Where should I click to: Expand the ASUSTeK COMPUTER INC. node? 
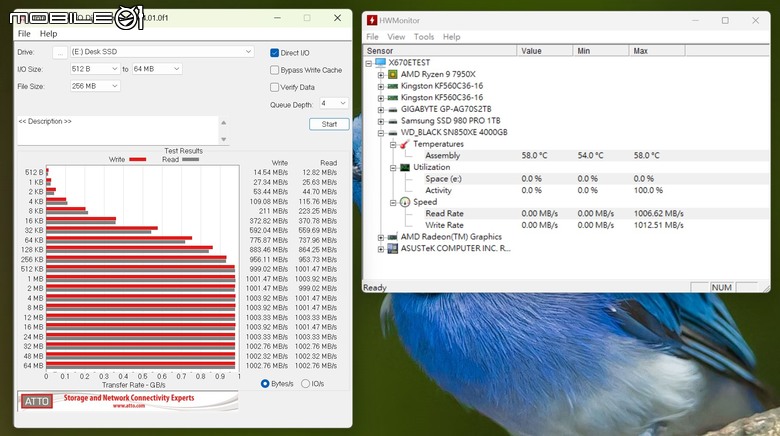pyautogui.click(x=381, y=249)
